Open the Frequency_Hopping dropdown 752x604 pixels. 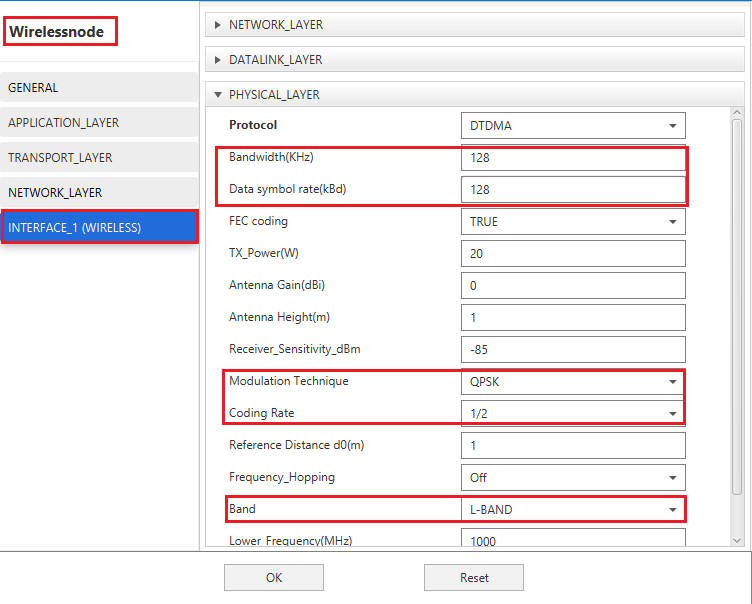pos(572,477)
